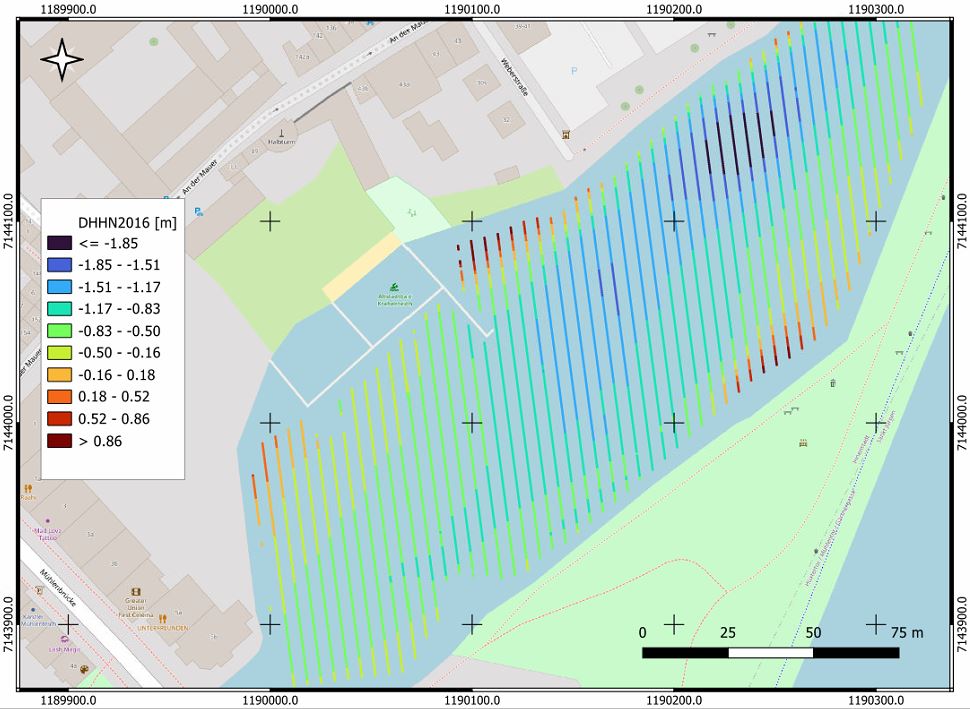Click the north arrow compass star
The image size is (970, 709).
[62, 60]
